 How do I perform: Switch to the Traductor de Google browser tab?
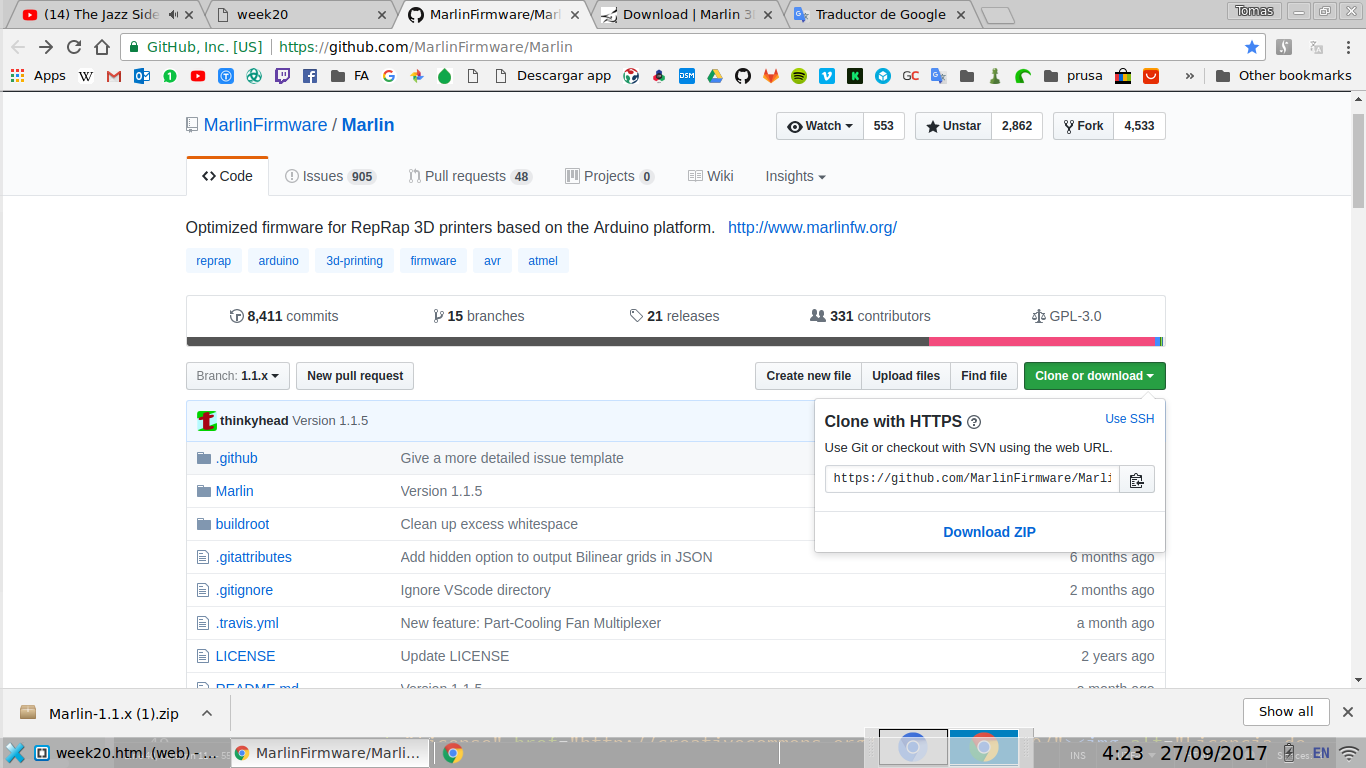[880, 14]
